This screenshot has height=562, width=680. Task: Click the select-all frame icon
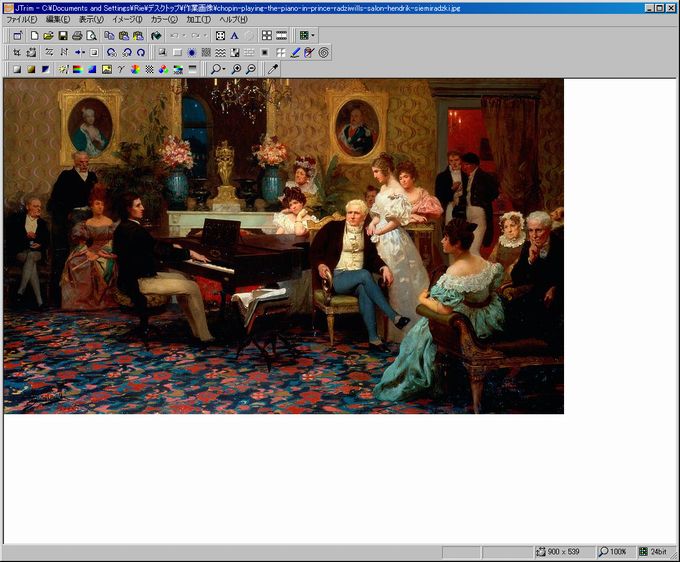pyautogui.click(x=220, y=36)
